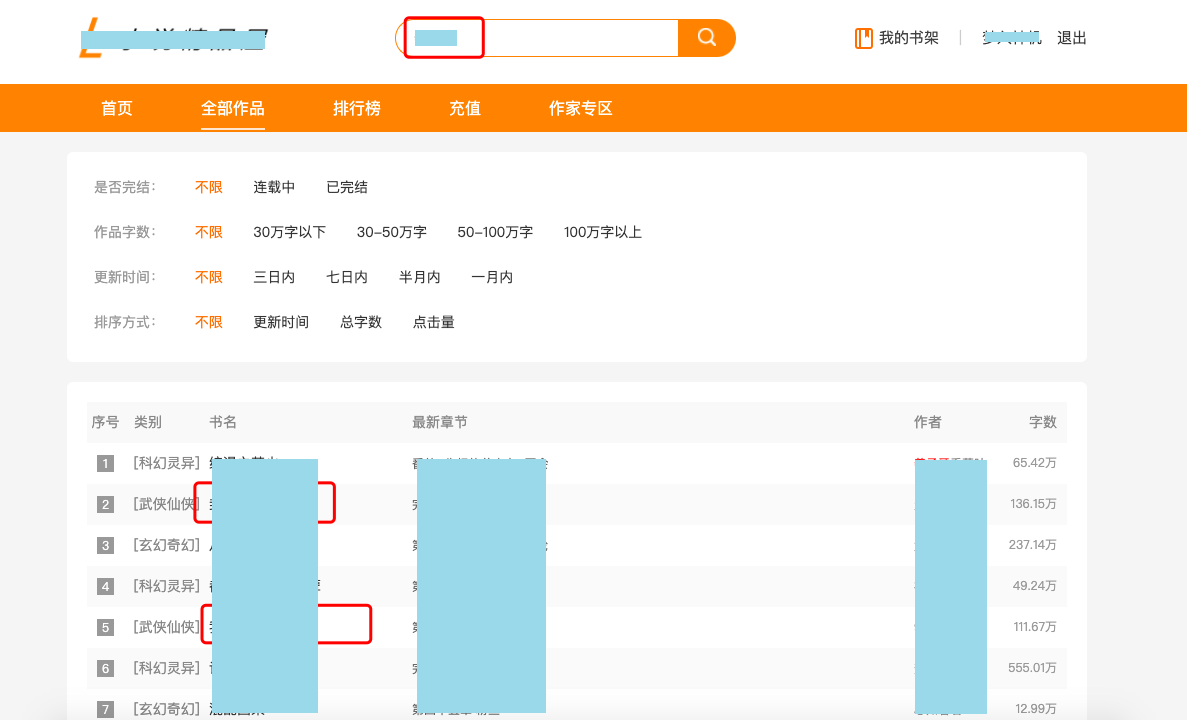Sort works by 总字数
This screenshot has width=1187, height=720.
click(361, 322)
